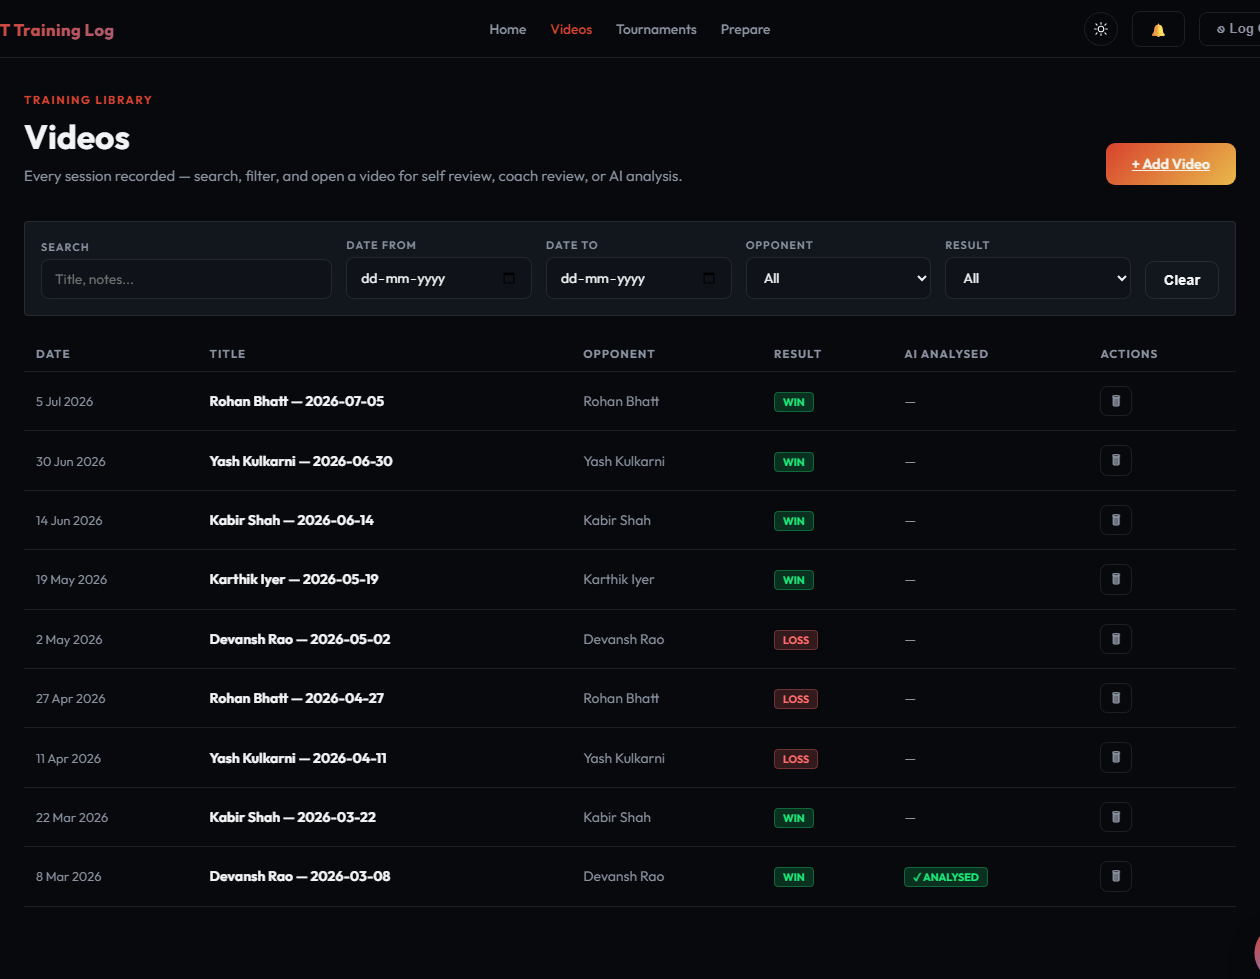The height and width of the screenshot is (979, 1260).
Task: Click the date cell 8 Mar 2026
Action: tap(69, 876)
